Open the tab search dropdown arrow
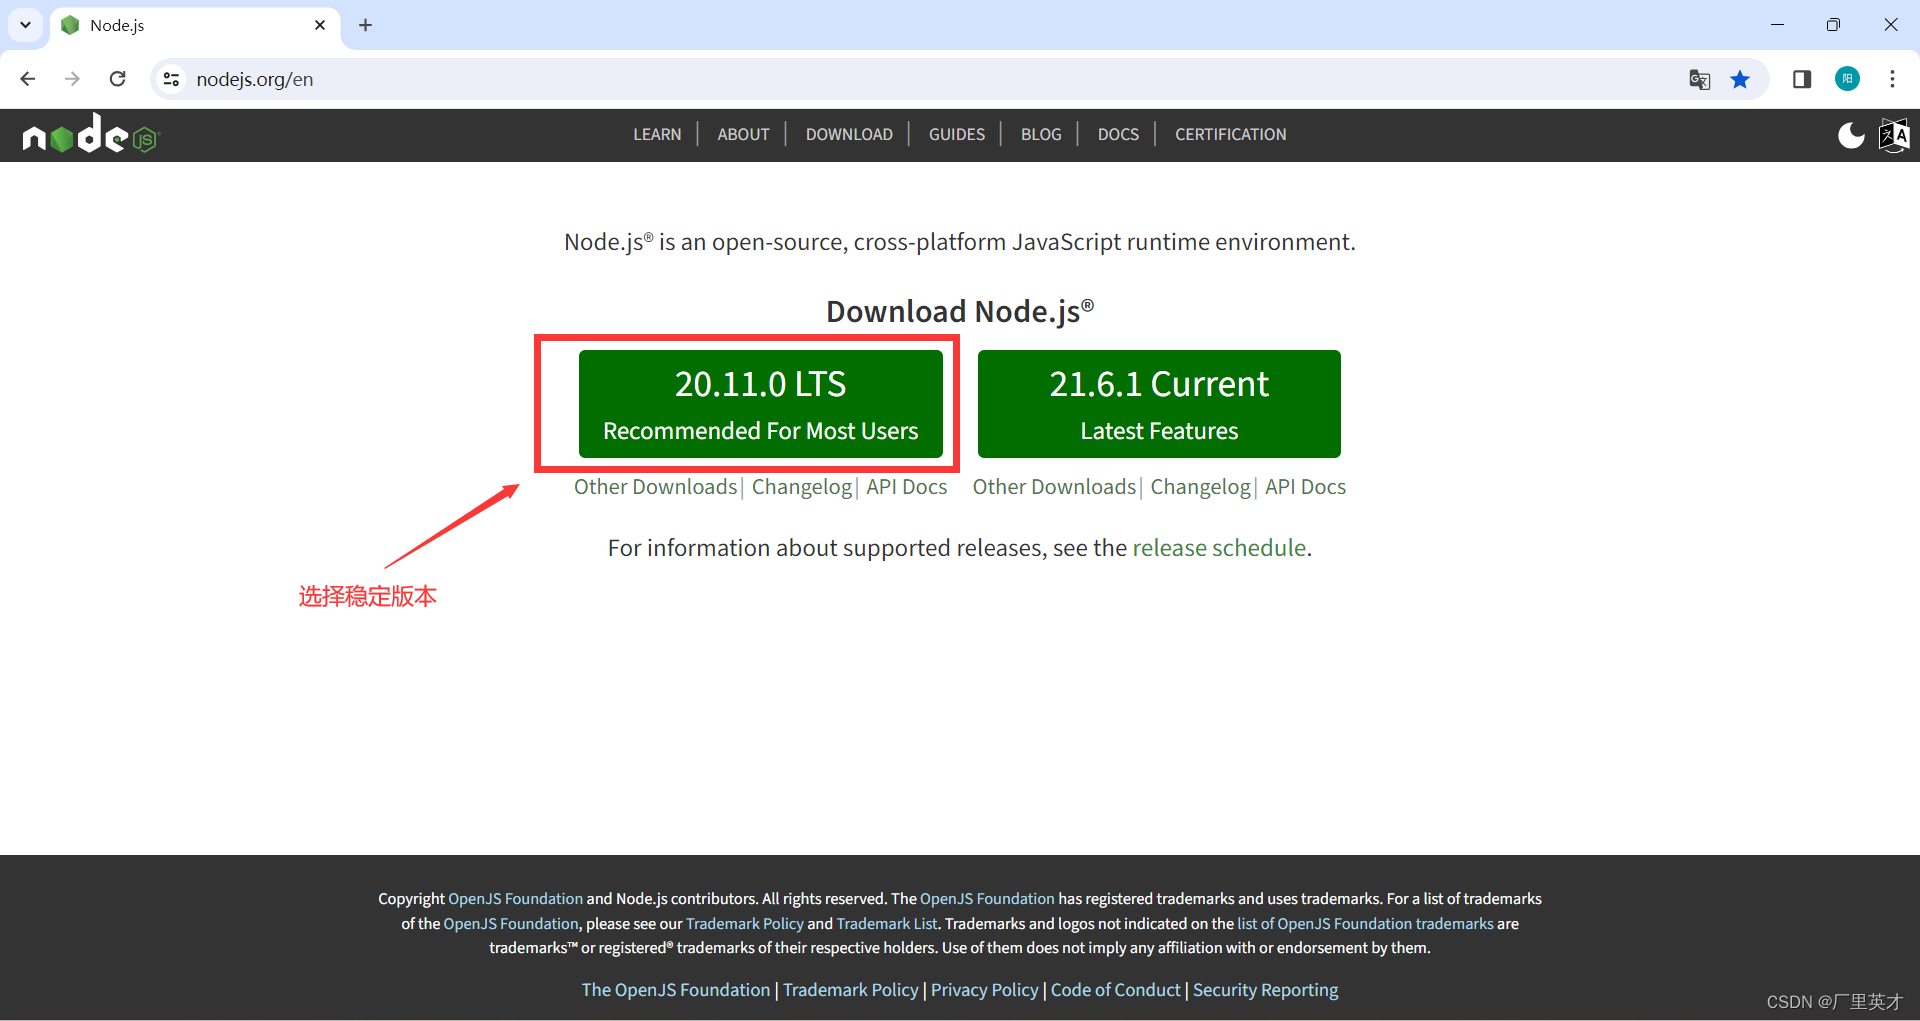 [25, 25]
